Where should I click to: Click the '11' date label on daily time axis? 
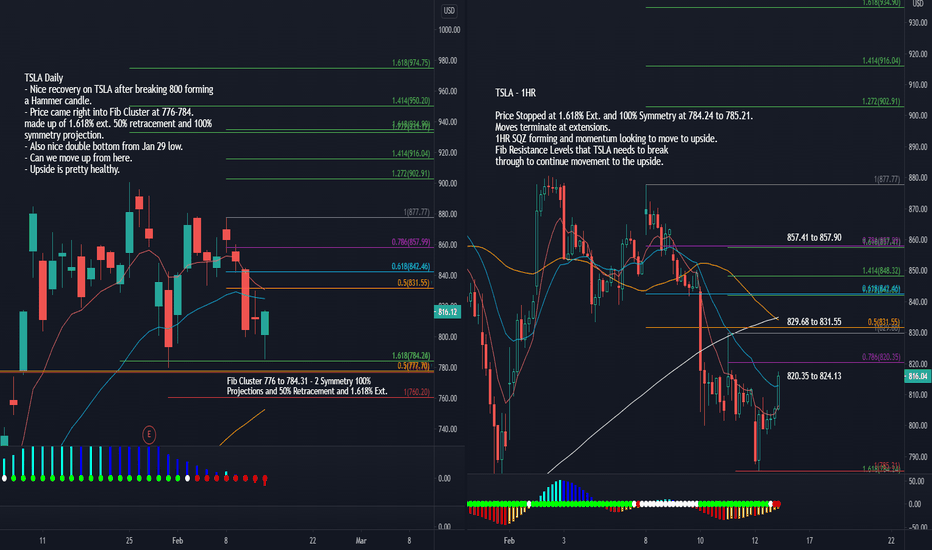(42, 540)
